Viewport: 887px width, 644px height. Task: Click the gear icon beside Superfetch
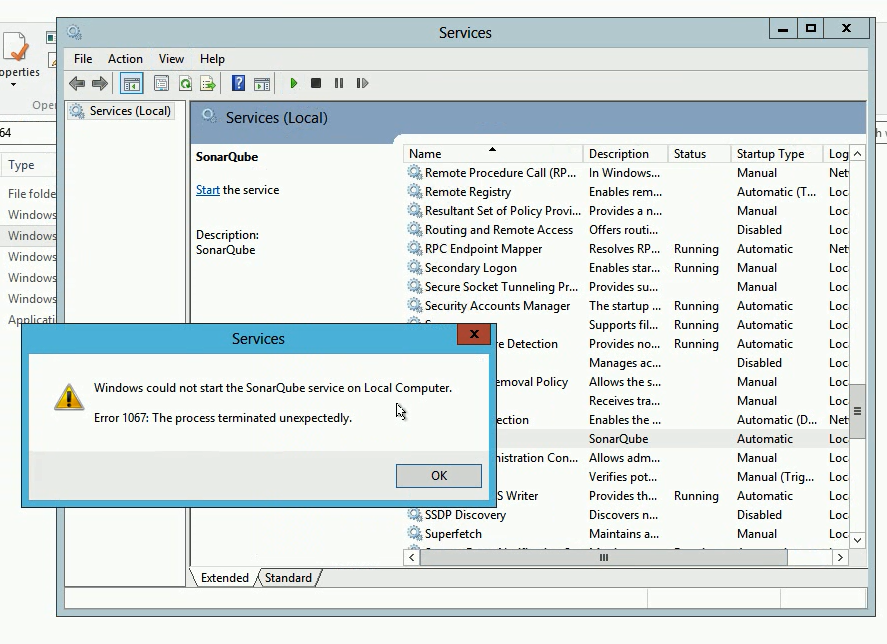click(415, 534)
